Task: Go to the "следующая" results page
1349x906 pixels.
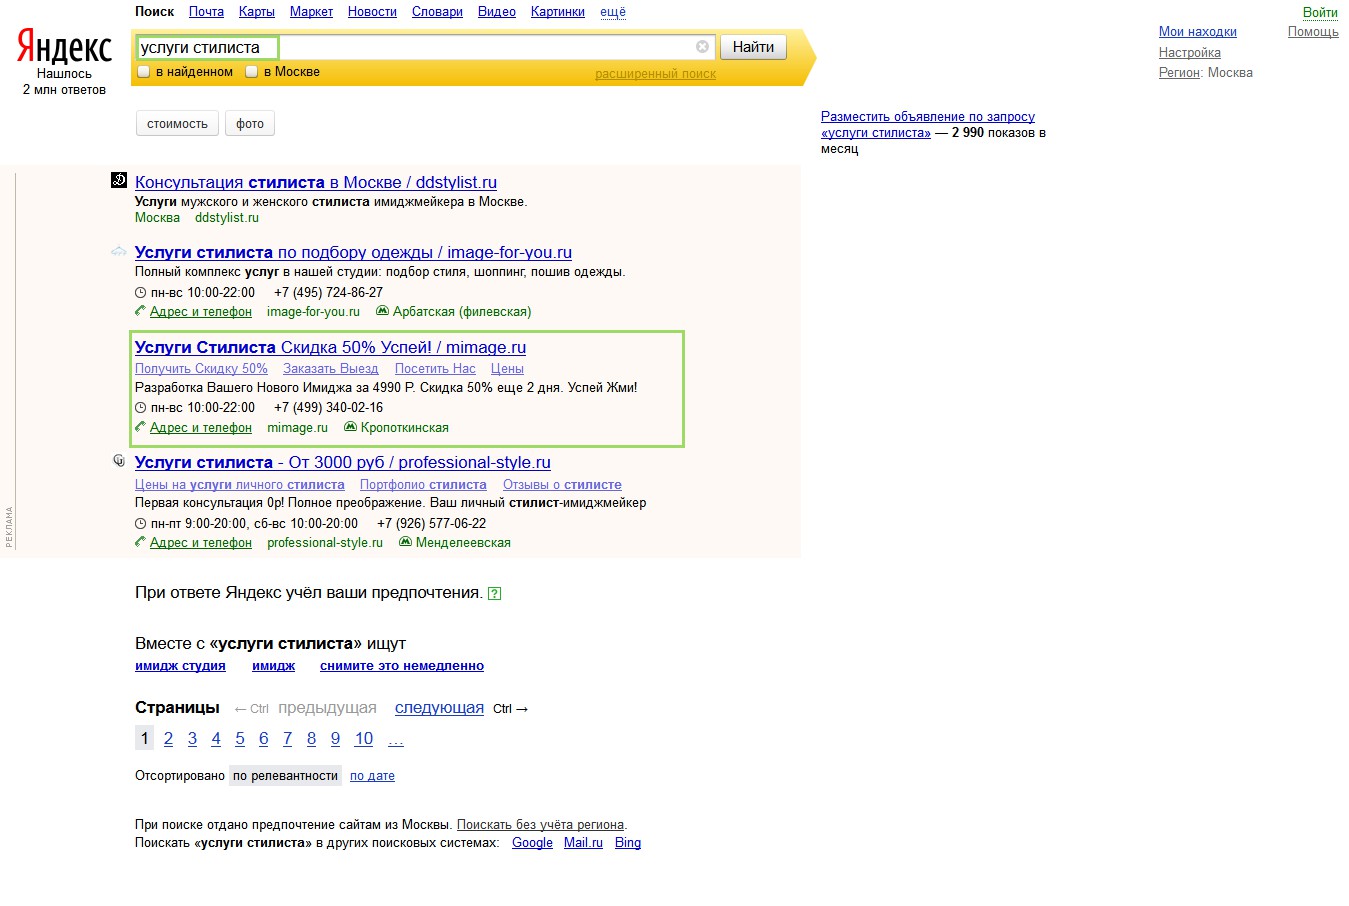Action: point(439,708)
